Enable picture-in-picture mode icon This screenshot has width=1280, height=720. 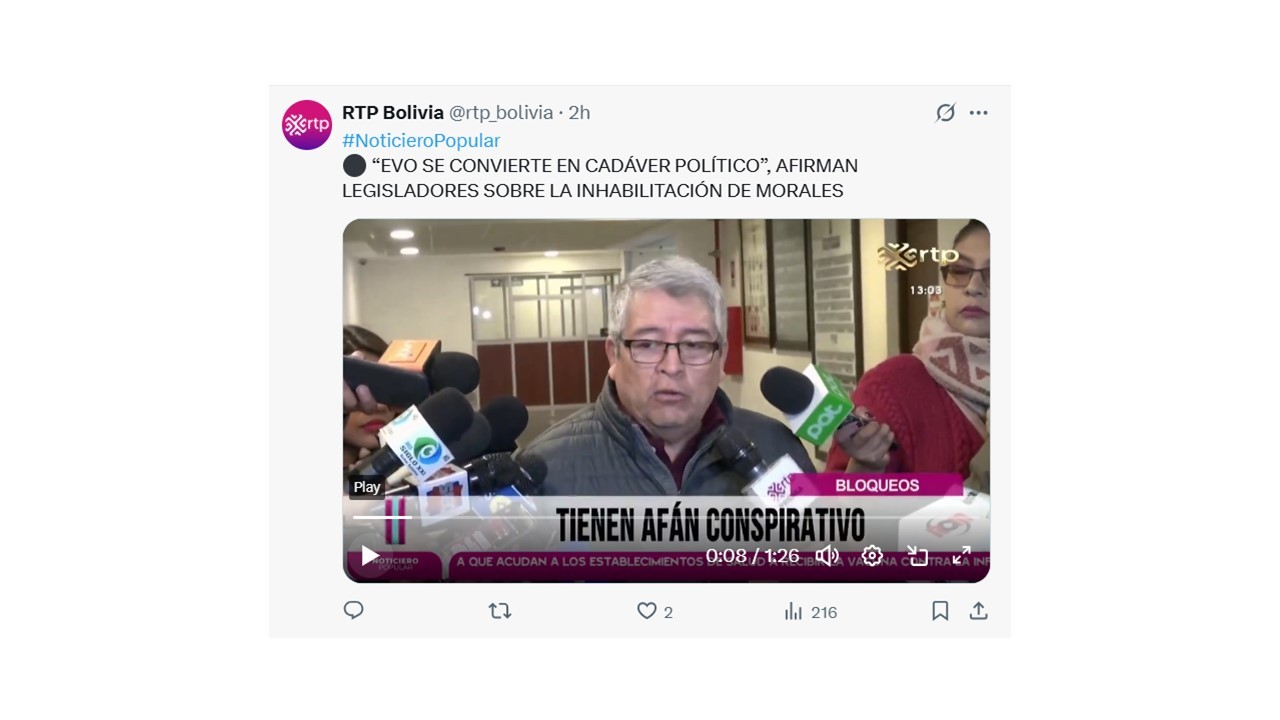click(917, 556)
